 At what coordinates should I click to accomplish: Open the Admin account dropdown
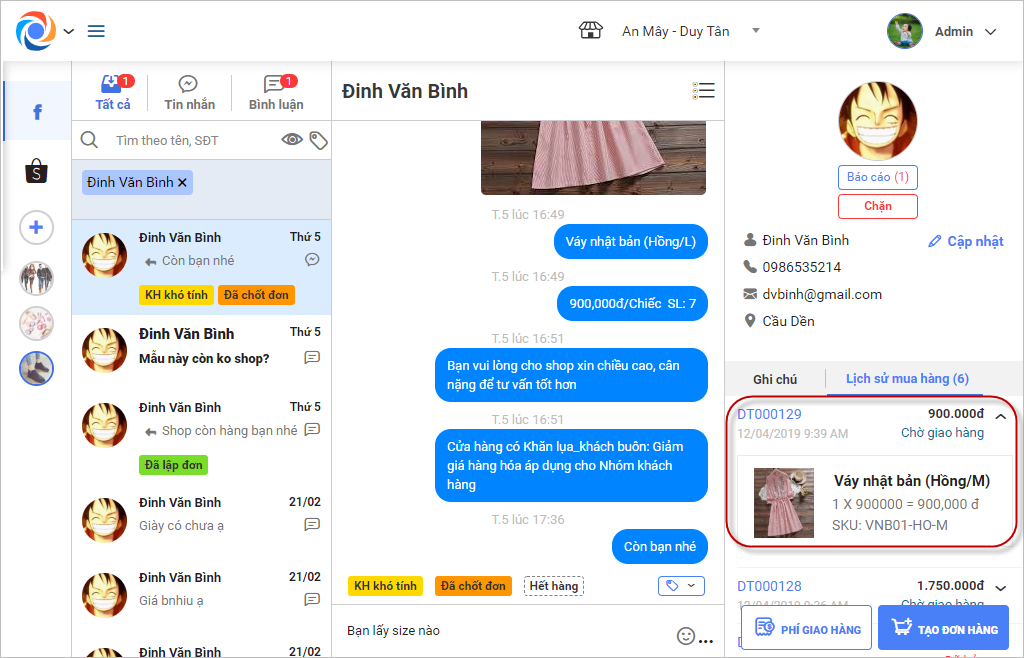coord(965,31)
